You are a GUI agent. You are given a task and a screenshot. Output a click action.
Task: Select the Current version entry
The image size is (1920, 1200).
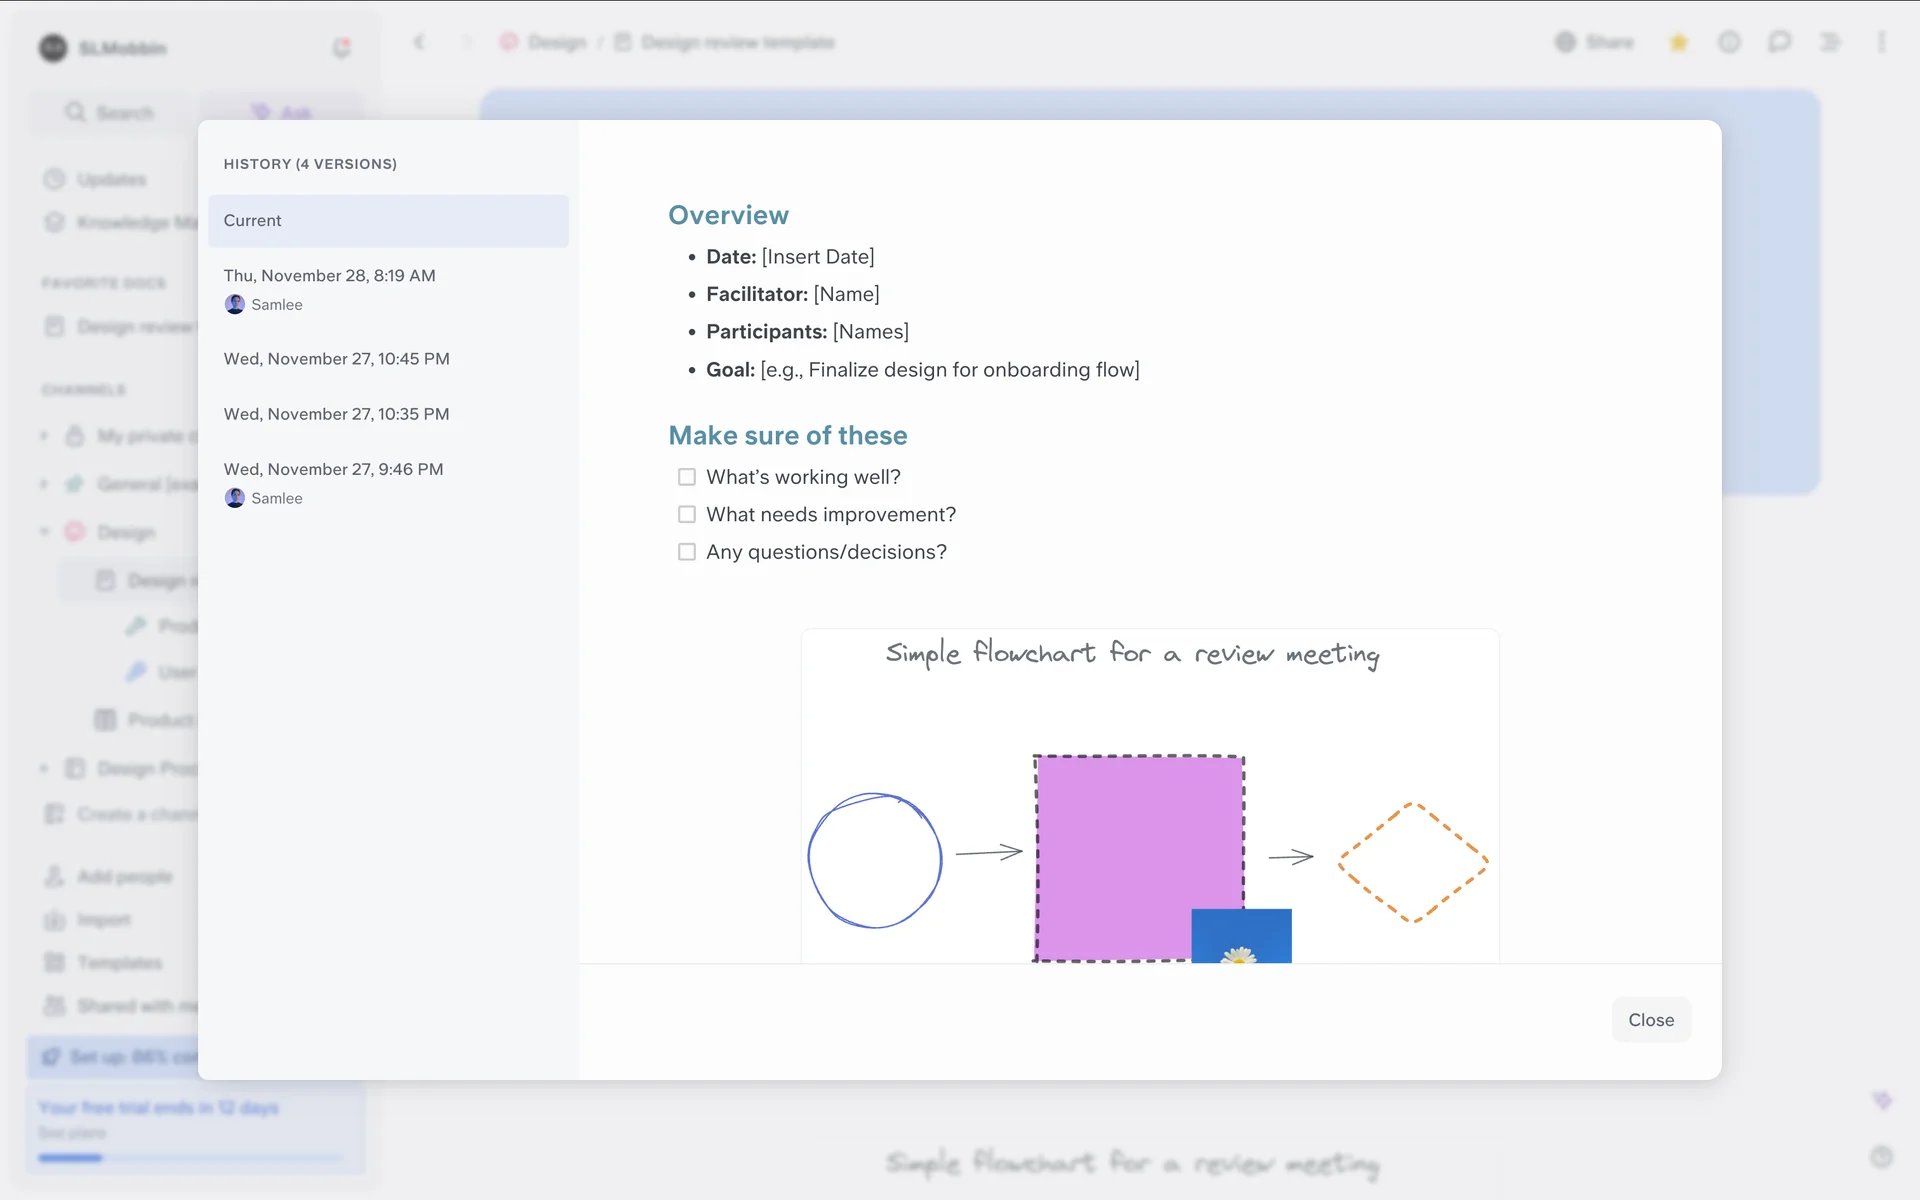[388, 220]
